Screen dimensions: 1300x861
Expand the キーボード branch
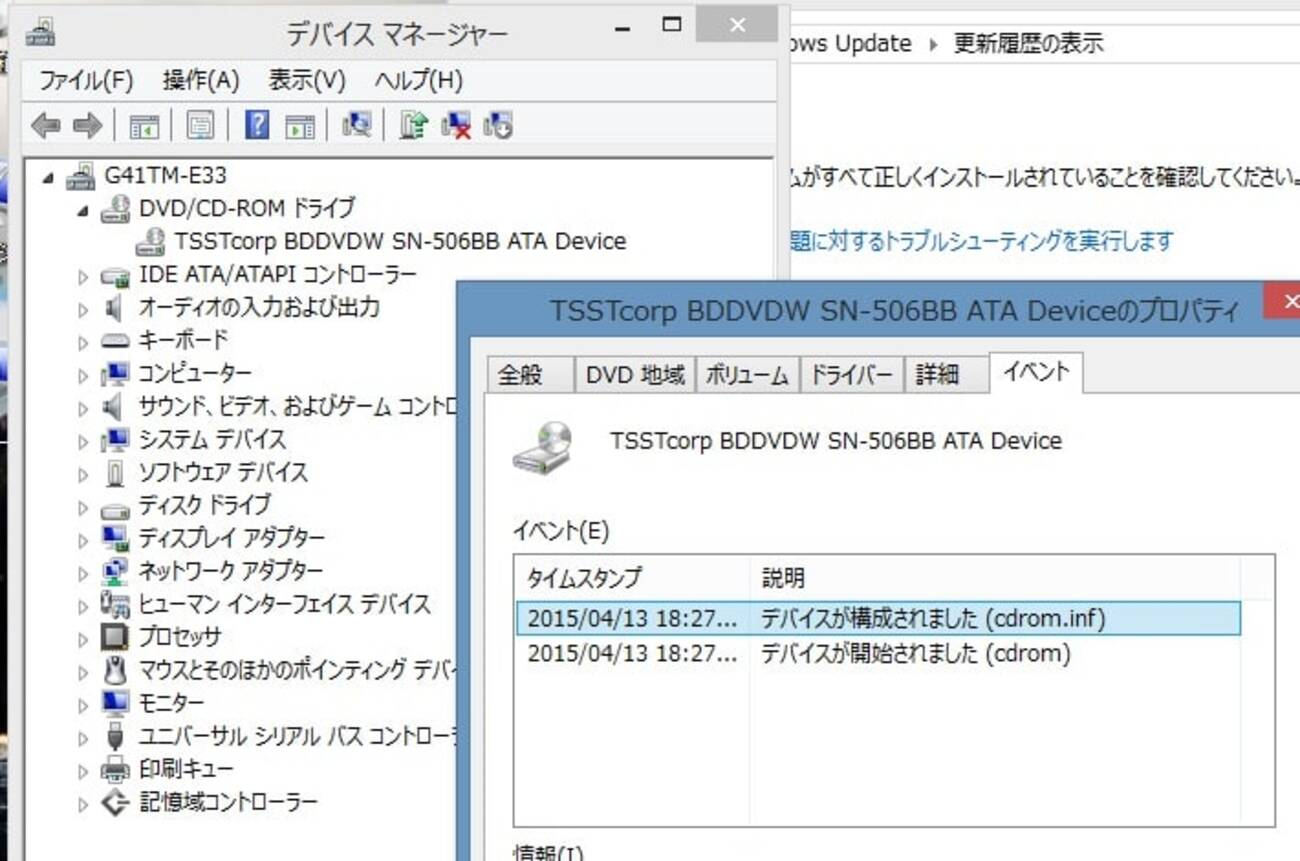(x=83, y=342)
